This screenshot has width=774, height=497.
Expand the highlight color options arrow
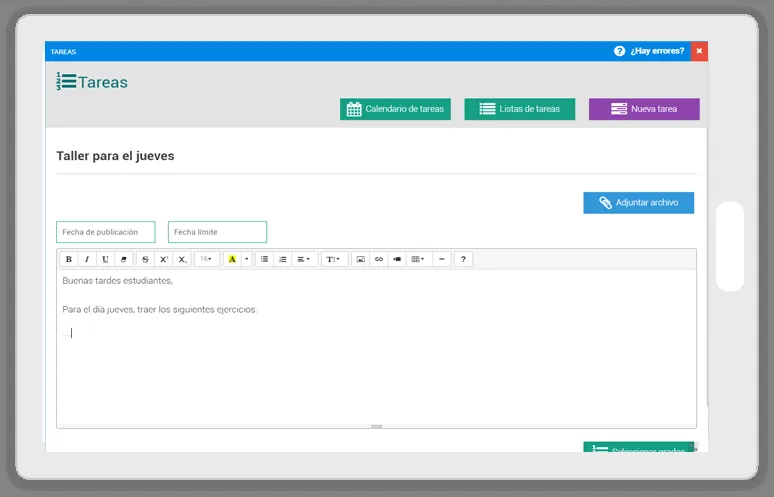(247, 259)
